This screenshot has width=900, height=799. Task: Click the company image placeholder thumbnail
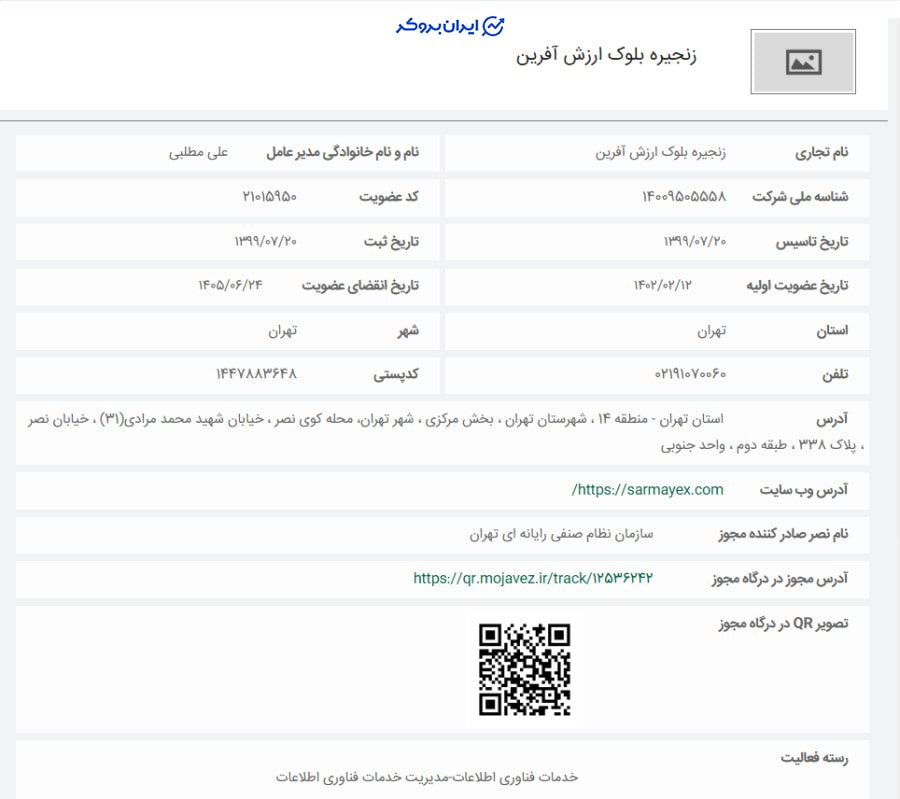[803, 61]
